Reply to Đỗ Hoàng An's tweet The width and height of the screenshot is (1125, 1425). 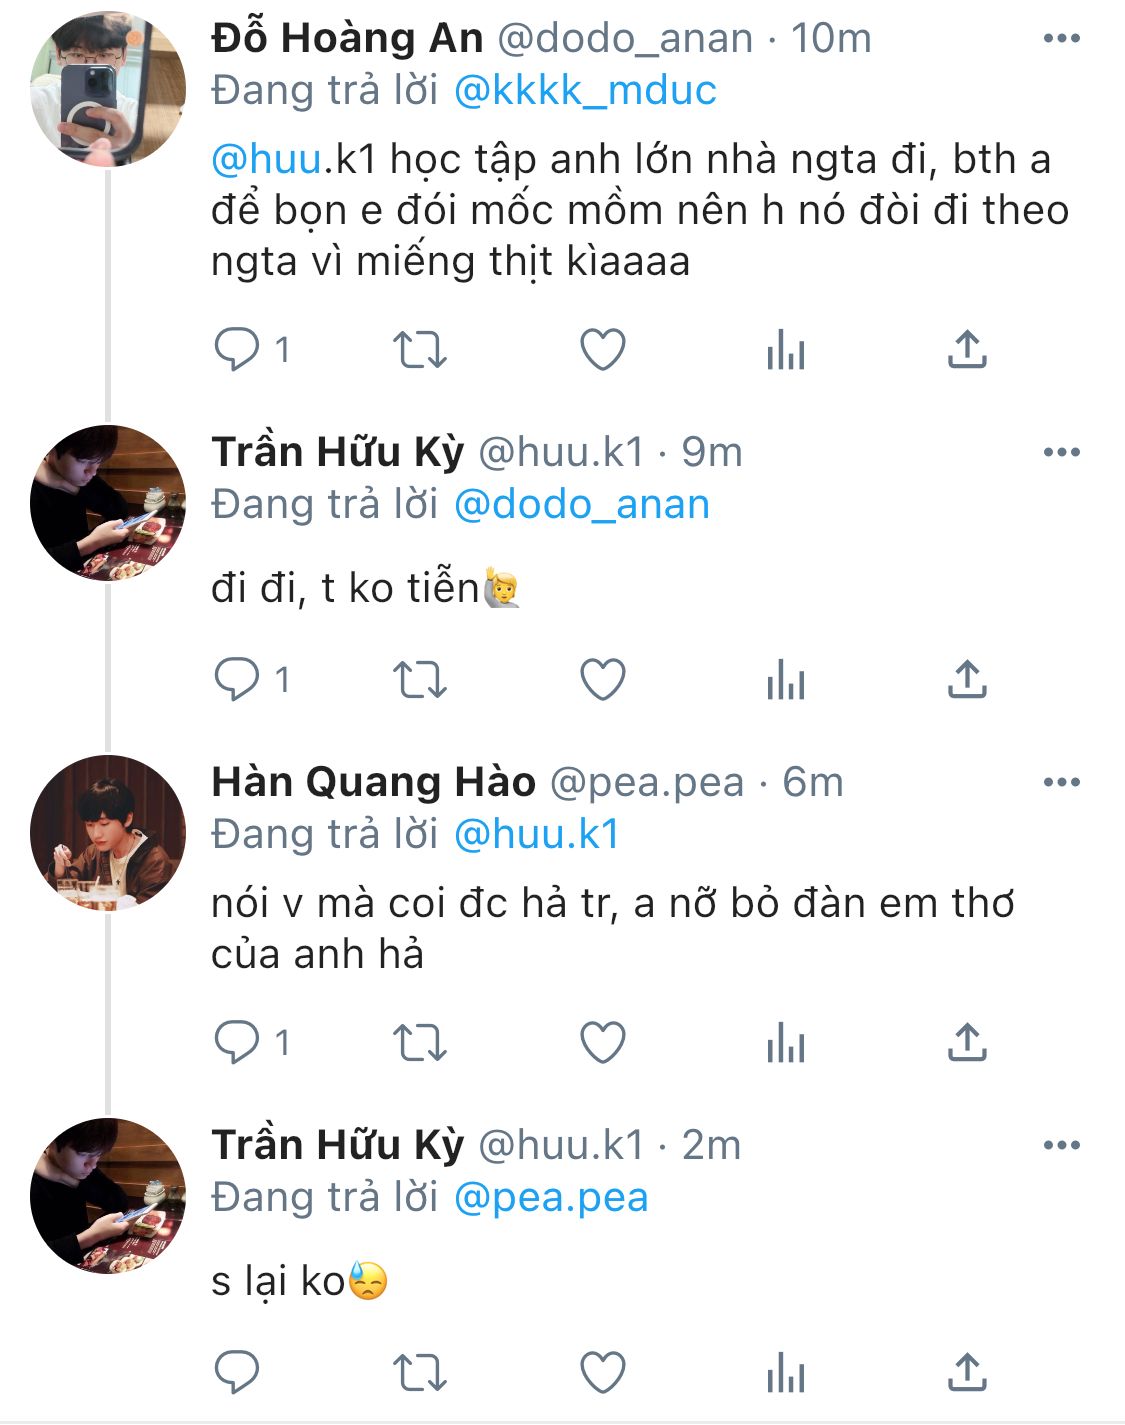click(238, 350)
